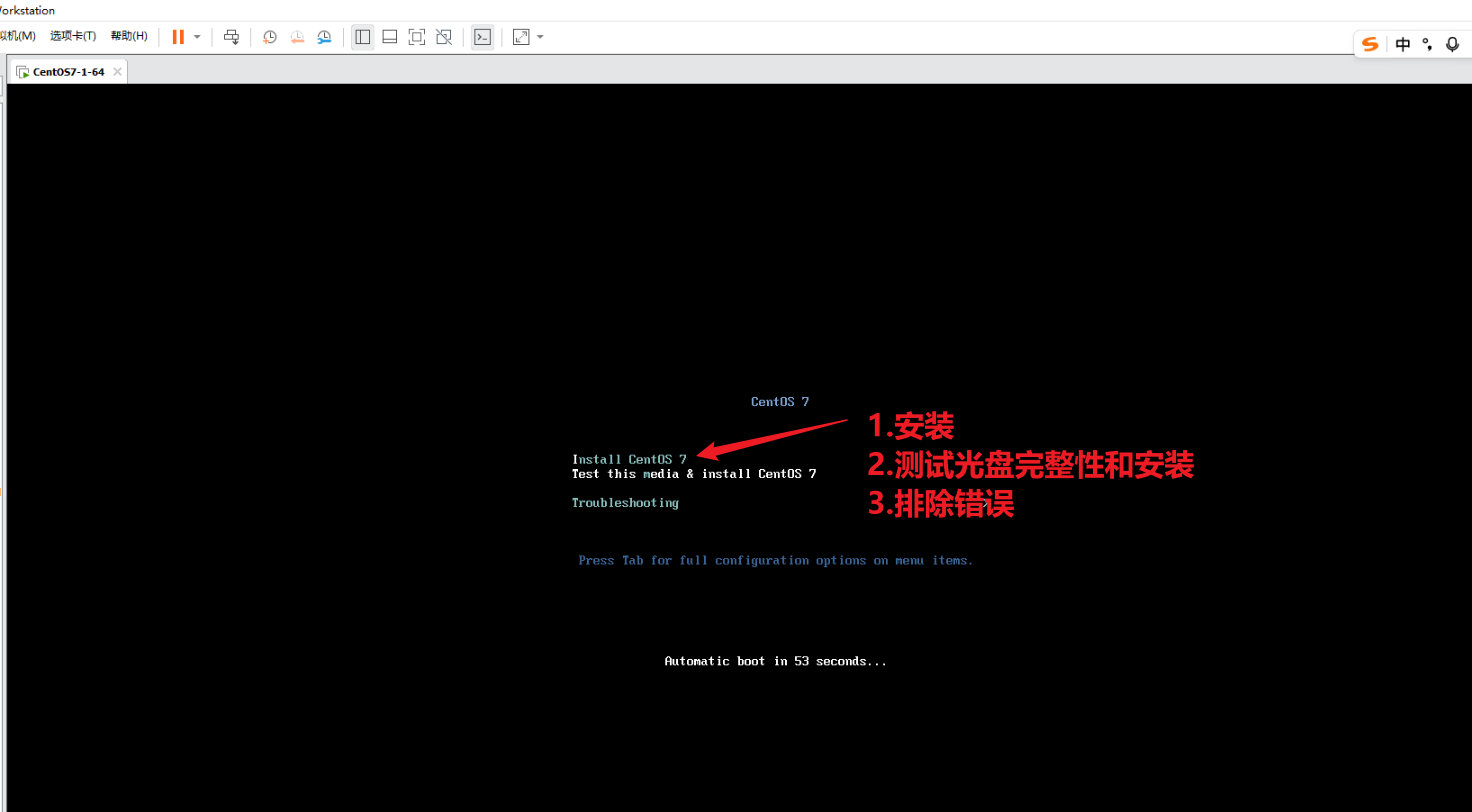Close the CentOS7-1-64 tab
1472x812 pixels.
pyautogui.click(x=117, y=72)
